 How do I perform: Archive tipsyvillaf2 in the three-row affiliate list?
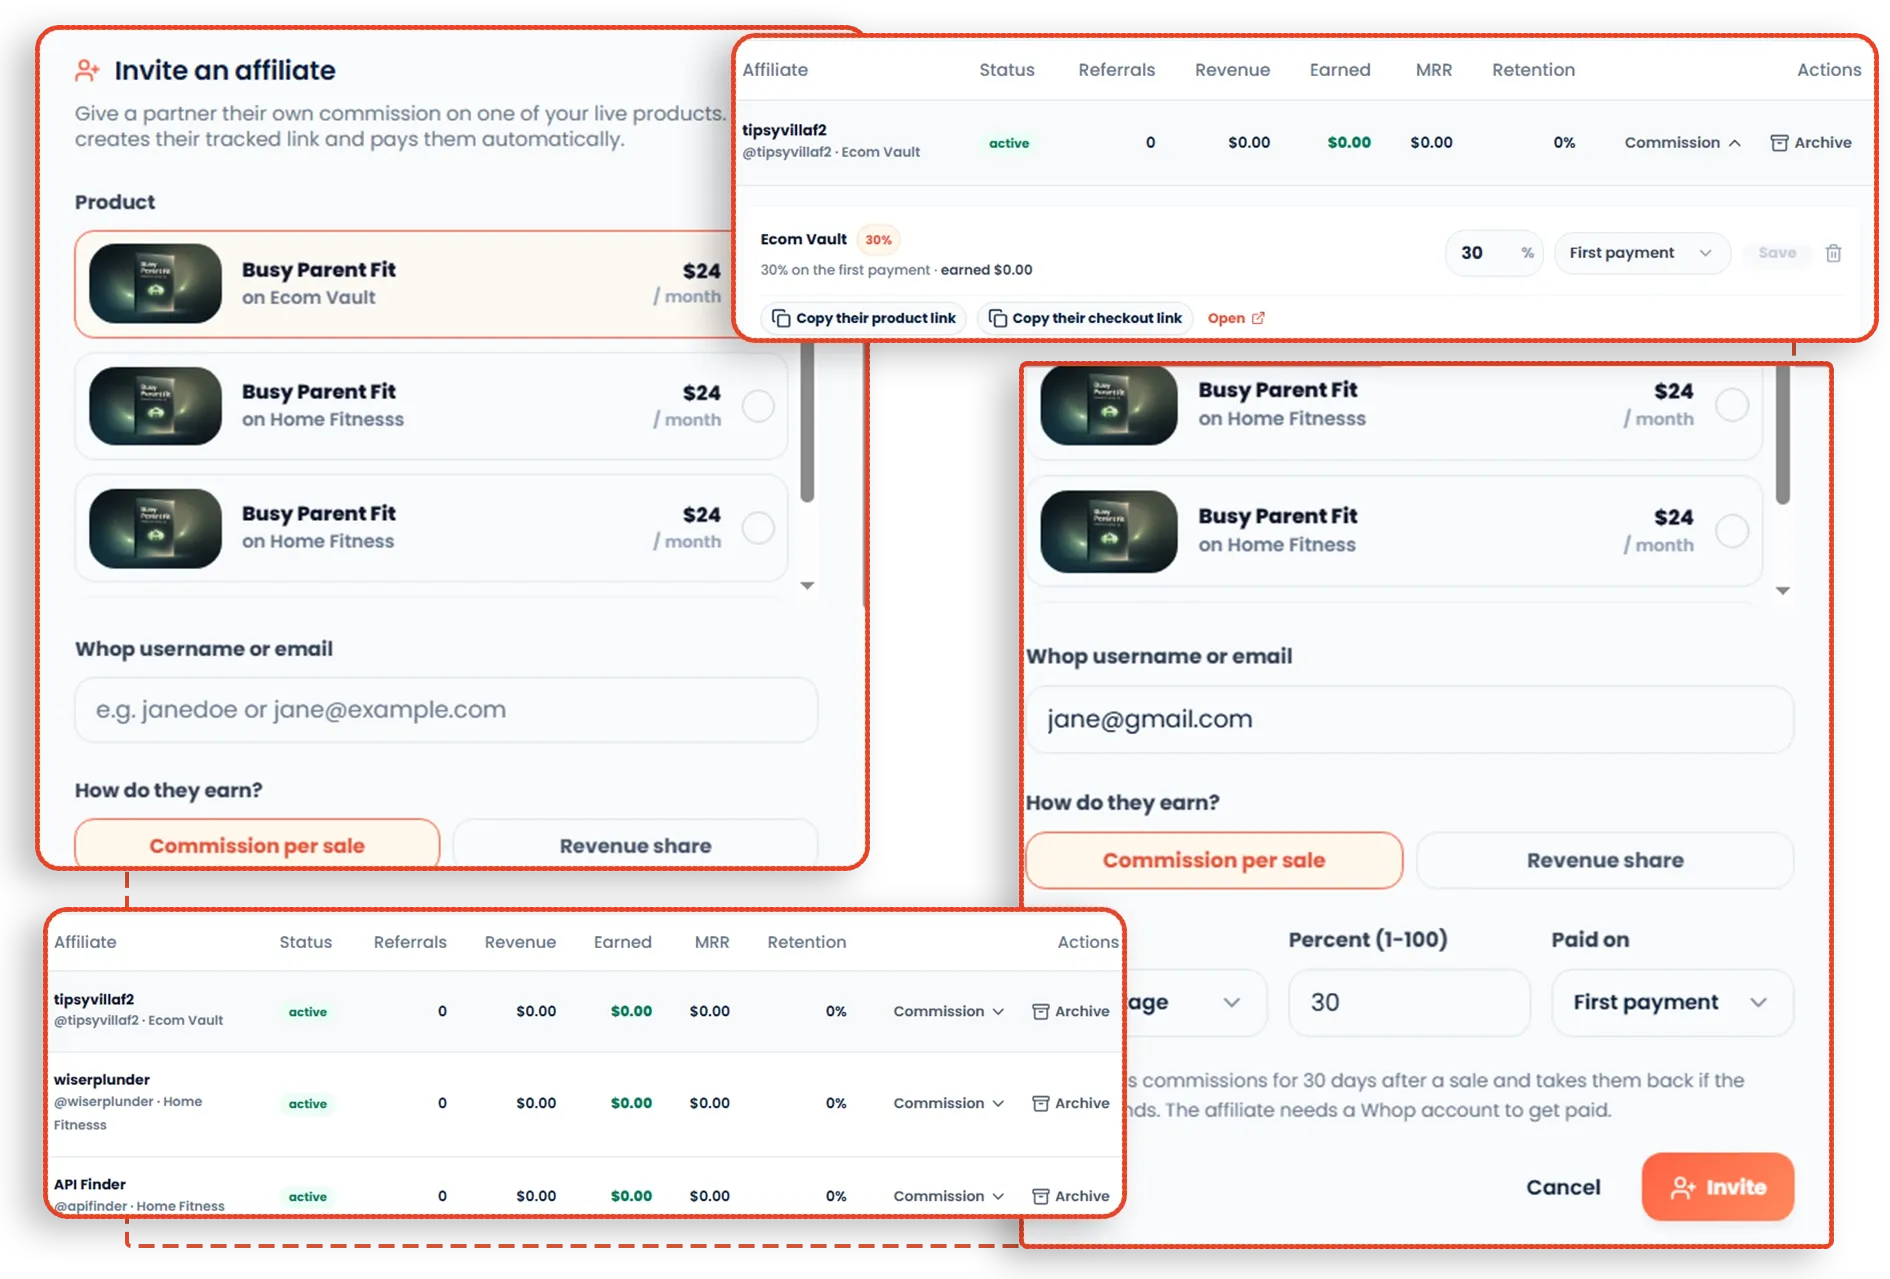1070,1011
